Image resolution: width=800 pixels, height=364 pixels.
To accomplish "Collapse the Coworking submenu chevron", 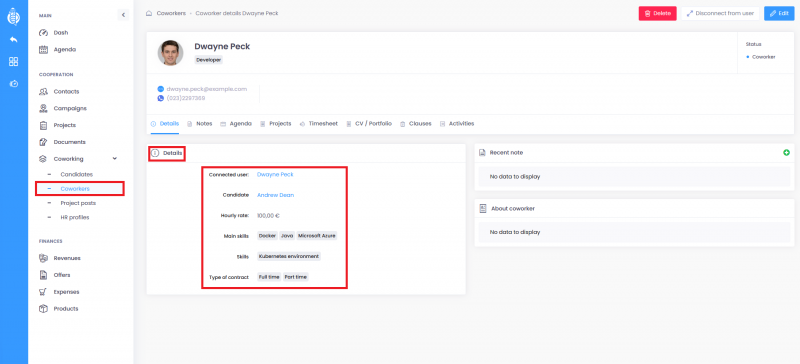I will [115, 159].
